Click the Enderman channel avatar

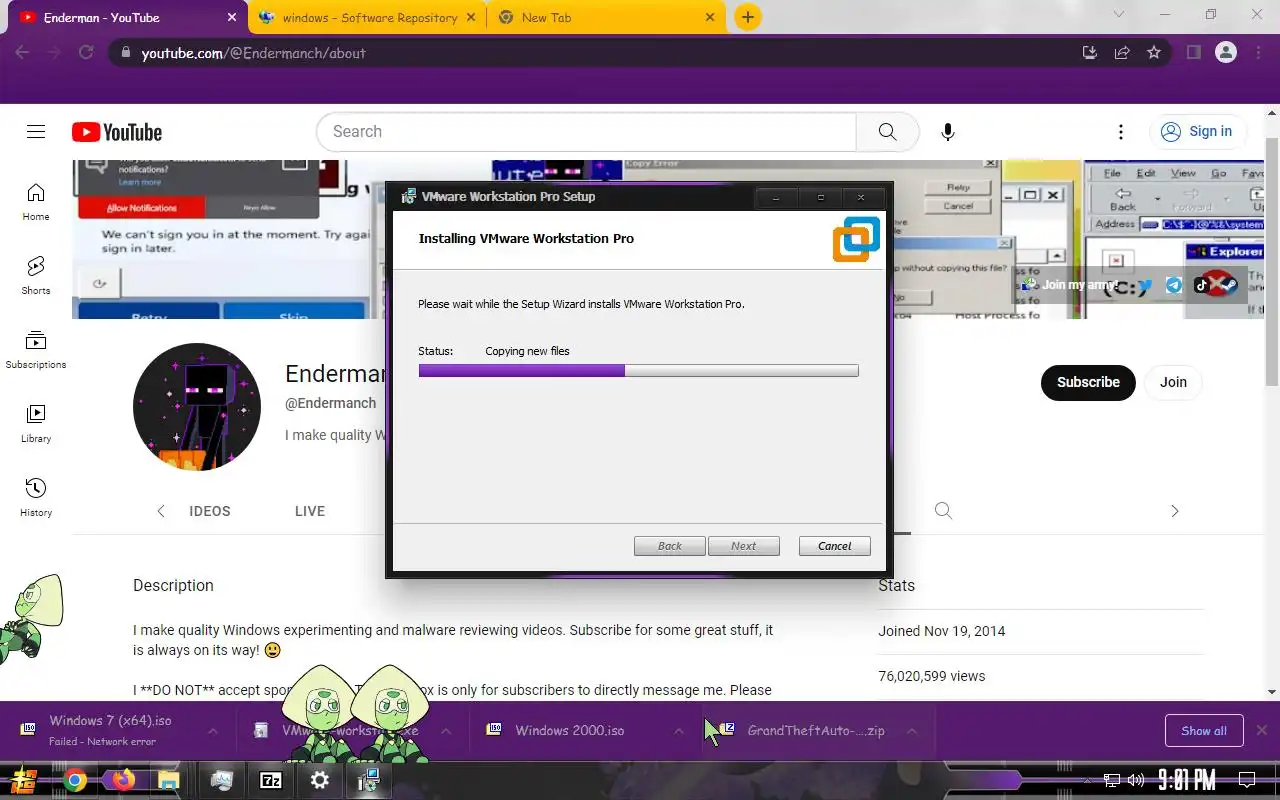pyautogui.click(x=197, y=407)
